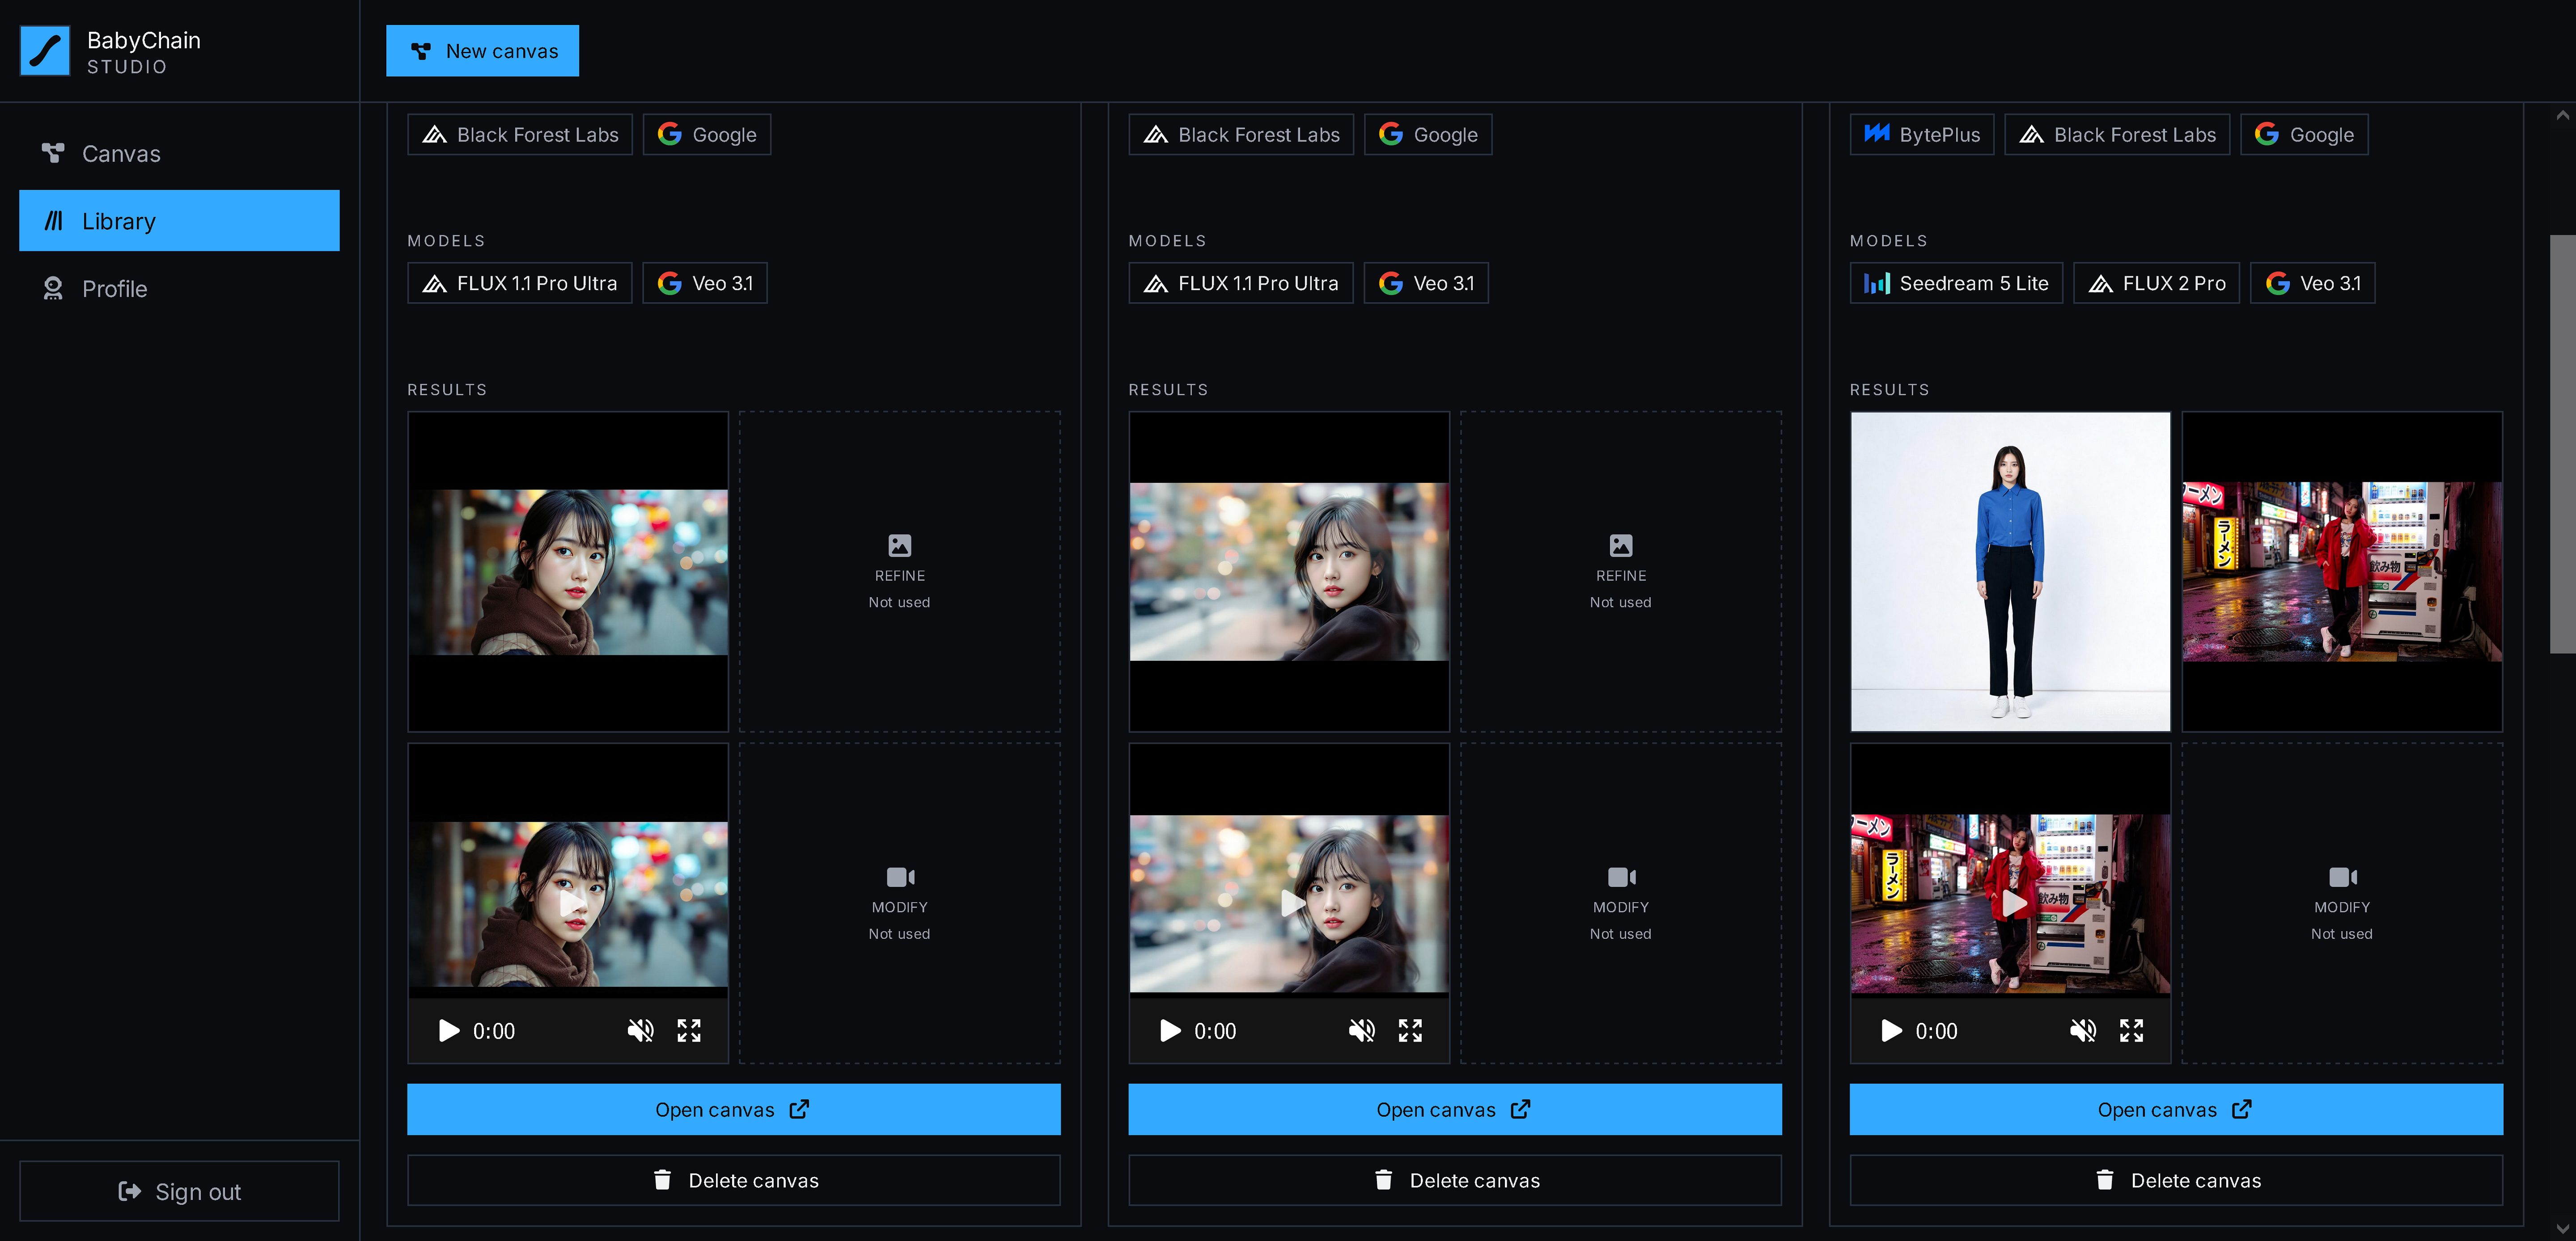Viewport: 2576px width, 1241px height.
Task: Enter fullscreen on third card's video
Action: coord(2131,1031)
